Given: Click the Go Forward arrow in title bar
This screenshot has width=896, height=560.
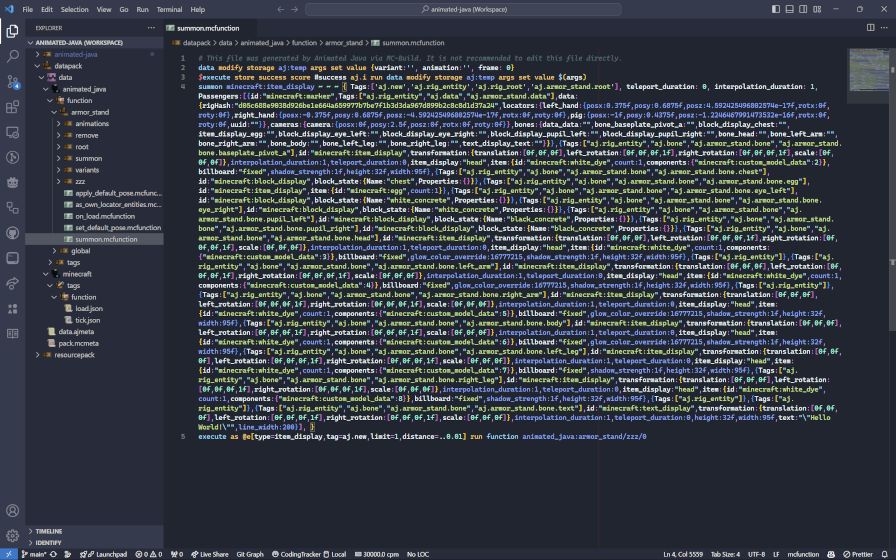Looking at the screenshot, I should tap(294, 9).
